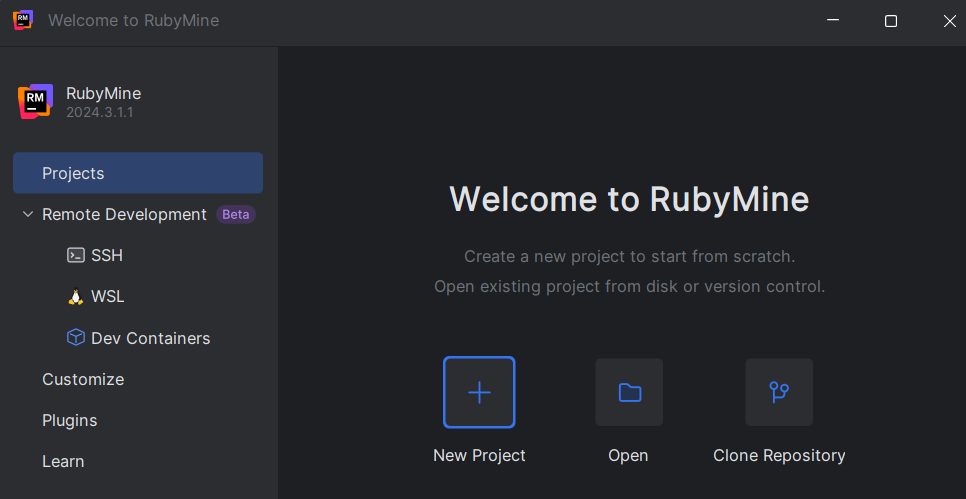This screenshot has width=966, height=499.
Task: Click the Clone Repository branch icon
Action: click(x=779, y=392)
